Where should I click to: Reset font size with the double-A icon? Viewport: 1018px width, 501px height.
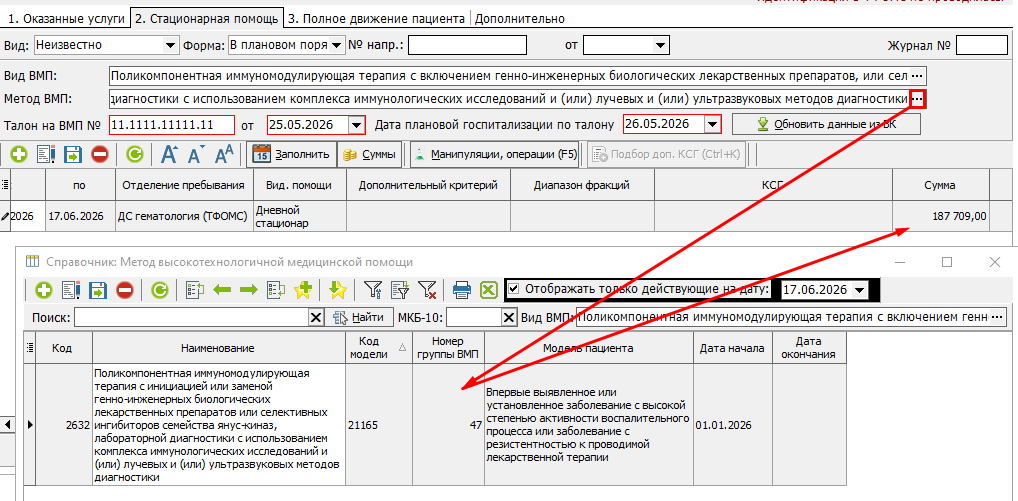coord(224,154)
